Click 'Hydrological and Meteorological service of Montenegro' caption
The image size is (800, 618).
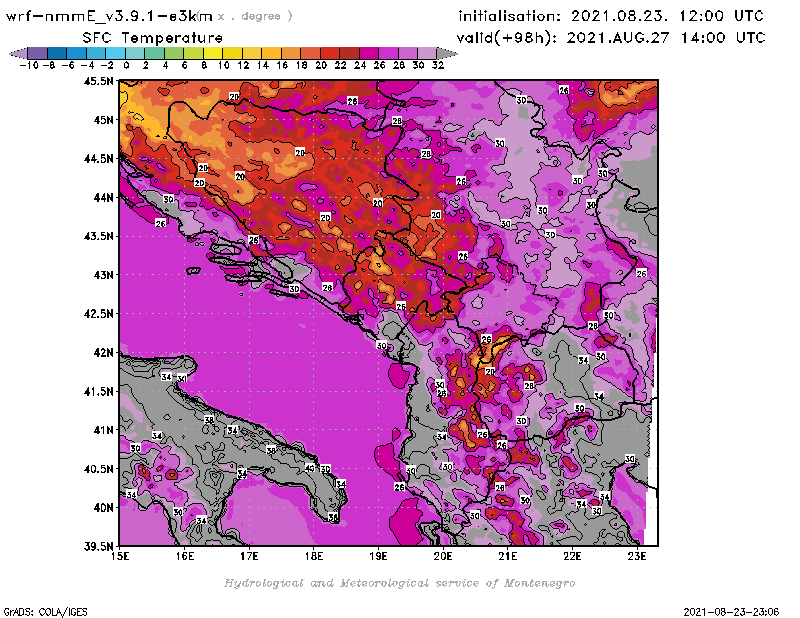(399, 583)
